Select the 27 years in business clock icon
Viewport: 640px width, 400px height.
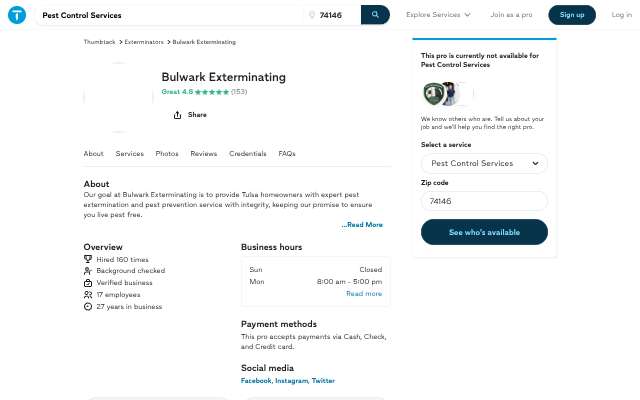coord(88,307)
